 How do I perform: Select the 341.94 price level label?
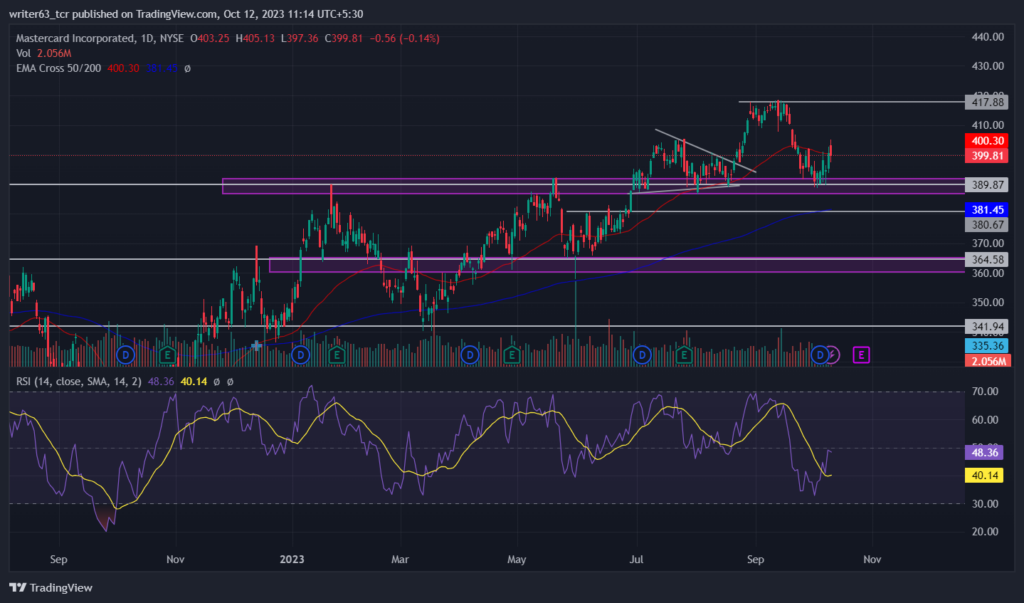point(987,326)
